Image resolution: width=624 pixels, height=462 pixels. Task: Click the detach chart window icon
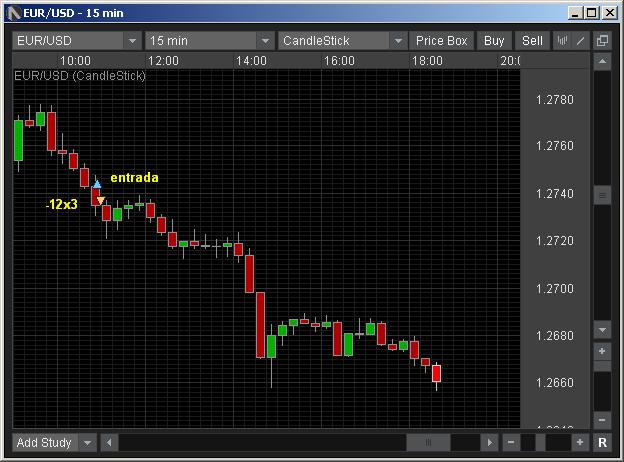[602, 41]
